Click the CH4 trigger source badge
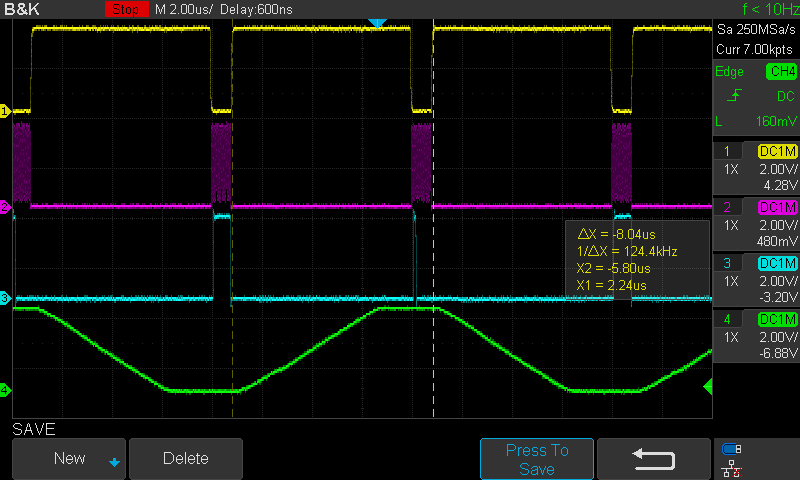Screen dimensions: 800x480 point(782,71)
